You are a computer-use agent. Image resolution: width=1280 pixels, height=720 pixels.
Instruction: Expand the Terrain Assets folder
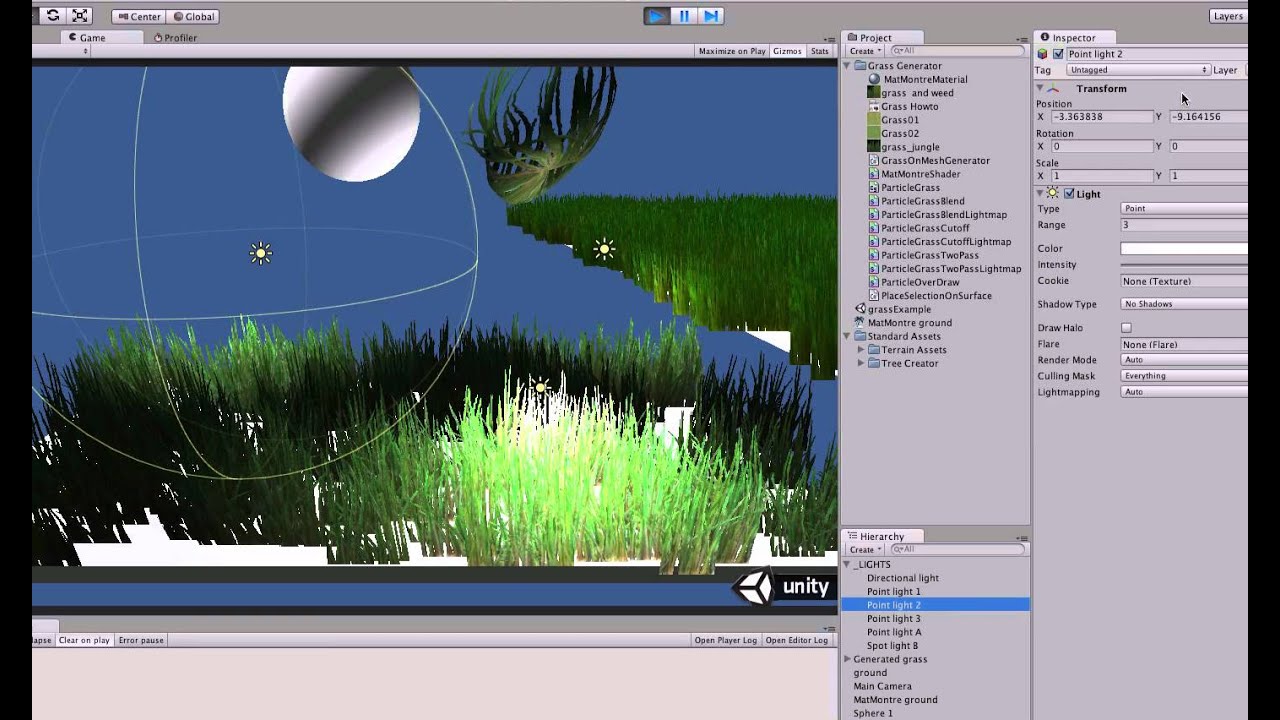[861, 350]
